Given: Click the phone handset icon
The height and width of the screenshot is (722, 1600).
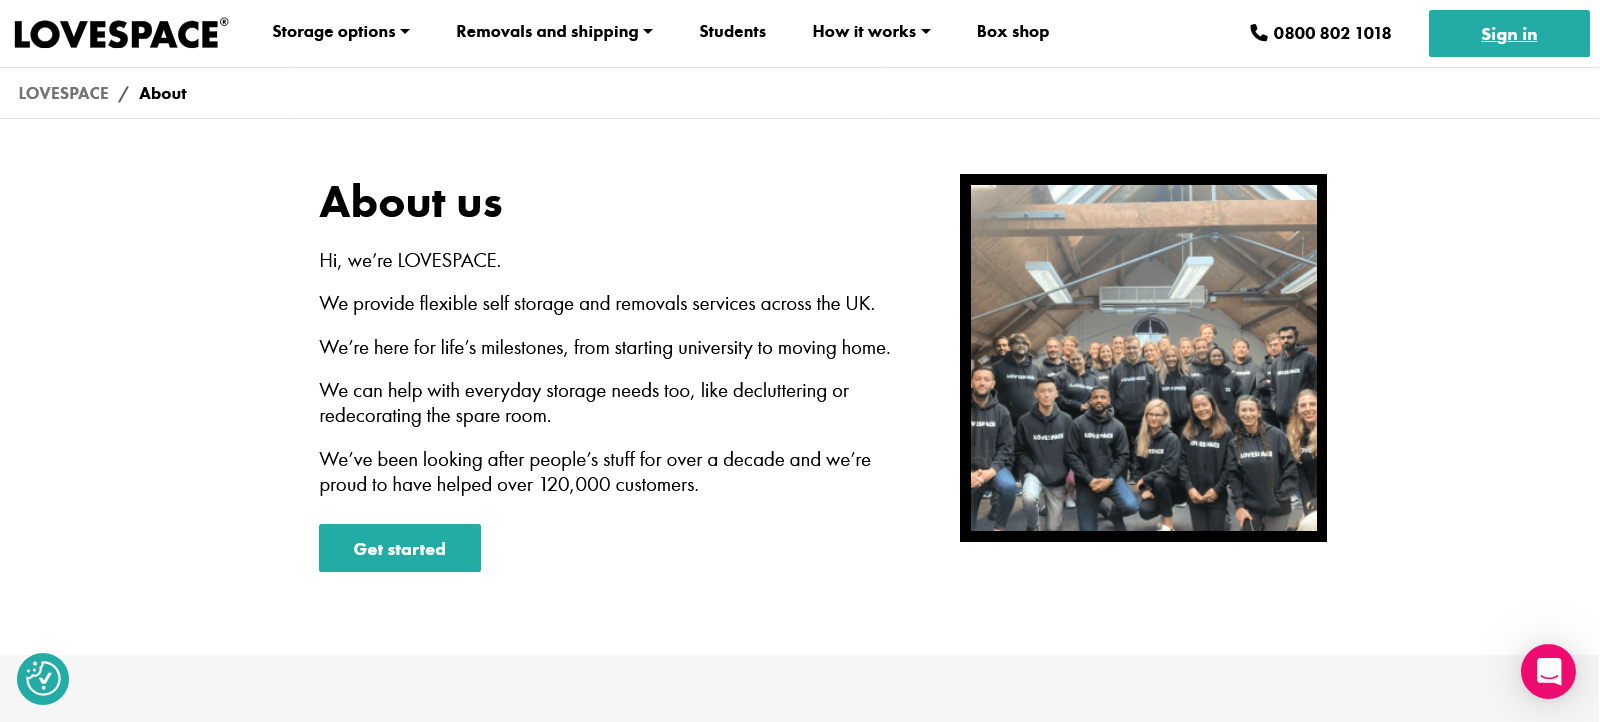Looking at the screenshot, I should click(x=1258, y=33).
